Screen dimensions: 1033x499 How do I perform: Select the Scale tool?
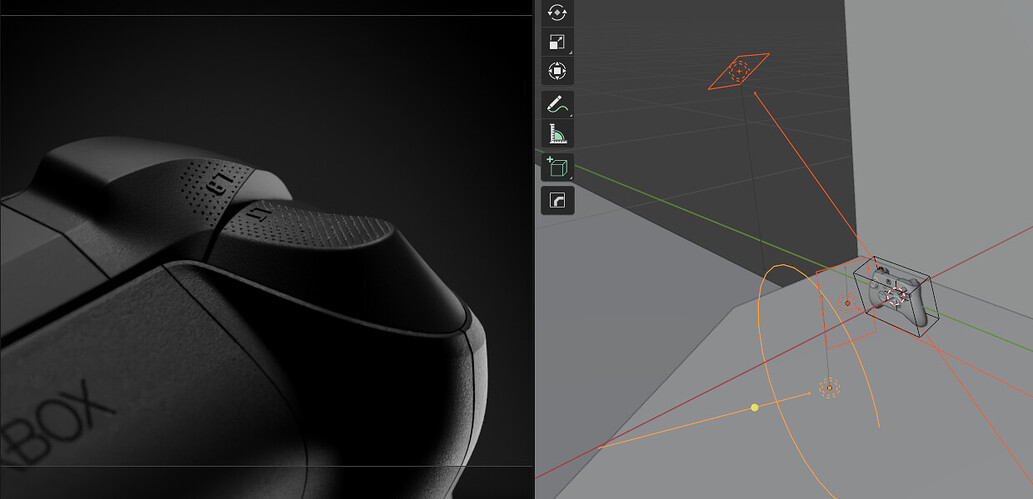coord(557,42)
